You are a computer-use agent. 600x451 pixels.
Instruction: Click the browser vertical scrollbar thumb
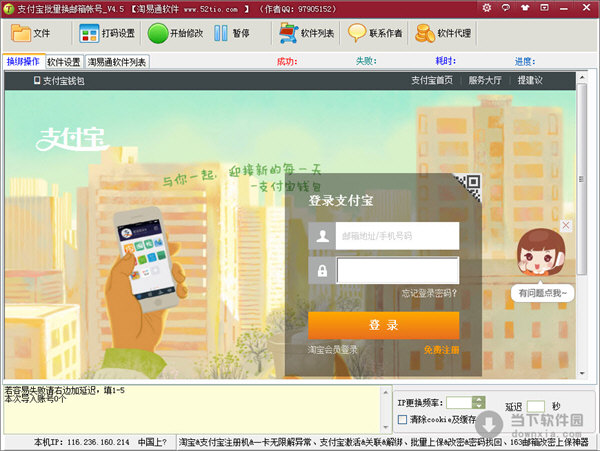coord(582,179)
